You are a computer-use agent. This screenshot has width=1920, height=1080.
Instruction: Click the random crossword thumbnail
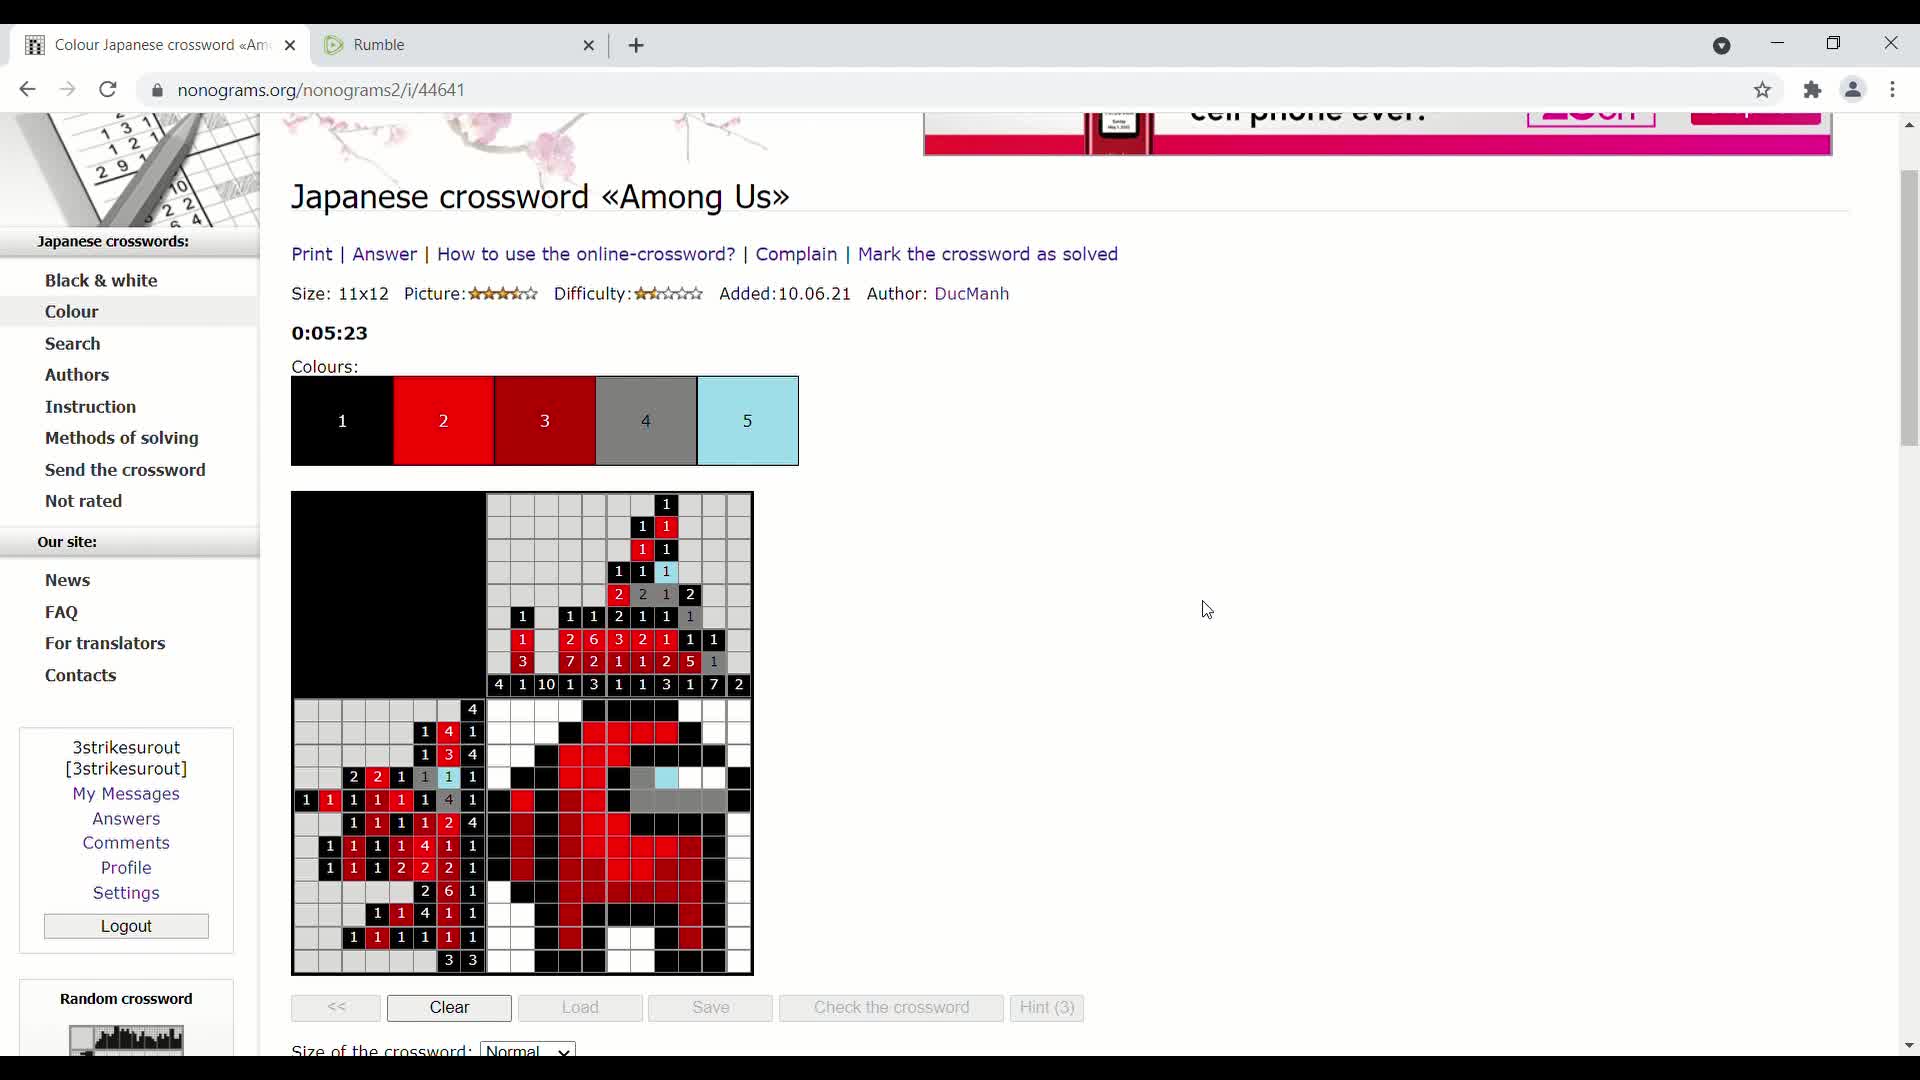pyautogui.click(x=126, y=1040)
